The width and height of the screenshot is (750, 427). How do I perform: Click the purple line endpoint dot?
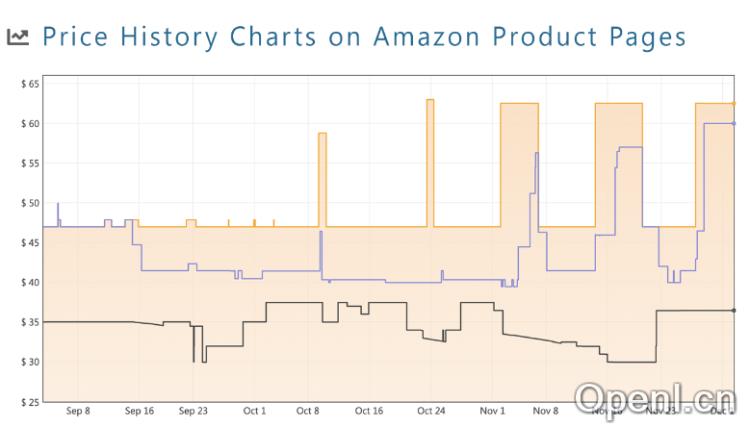pos(734,123)
